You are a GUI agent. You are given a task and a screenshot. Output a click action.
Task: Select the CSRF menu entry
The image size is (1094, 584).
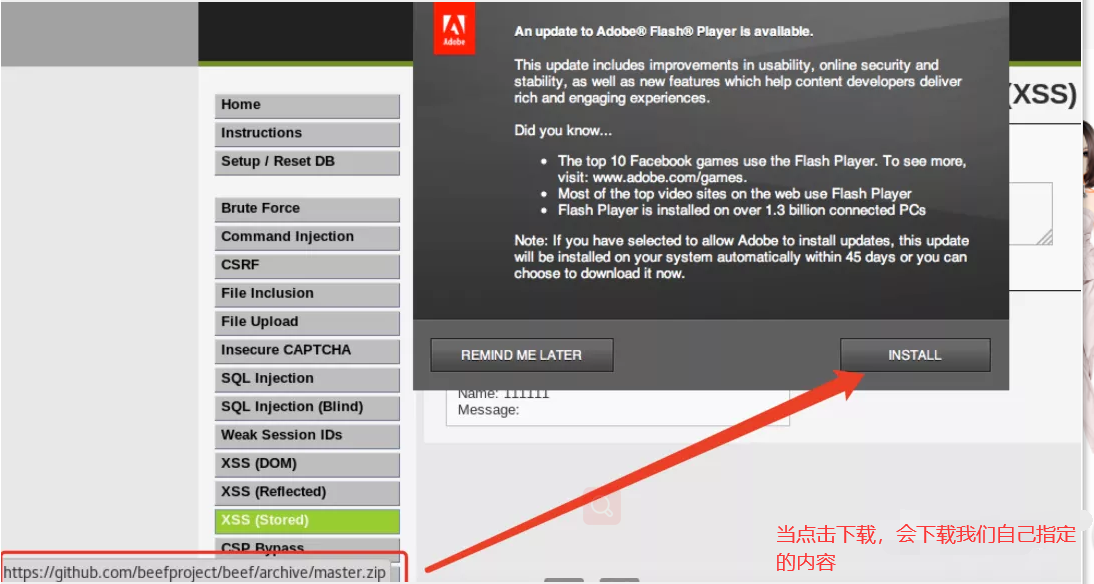(x=307, y=265)
